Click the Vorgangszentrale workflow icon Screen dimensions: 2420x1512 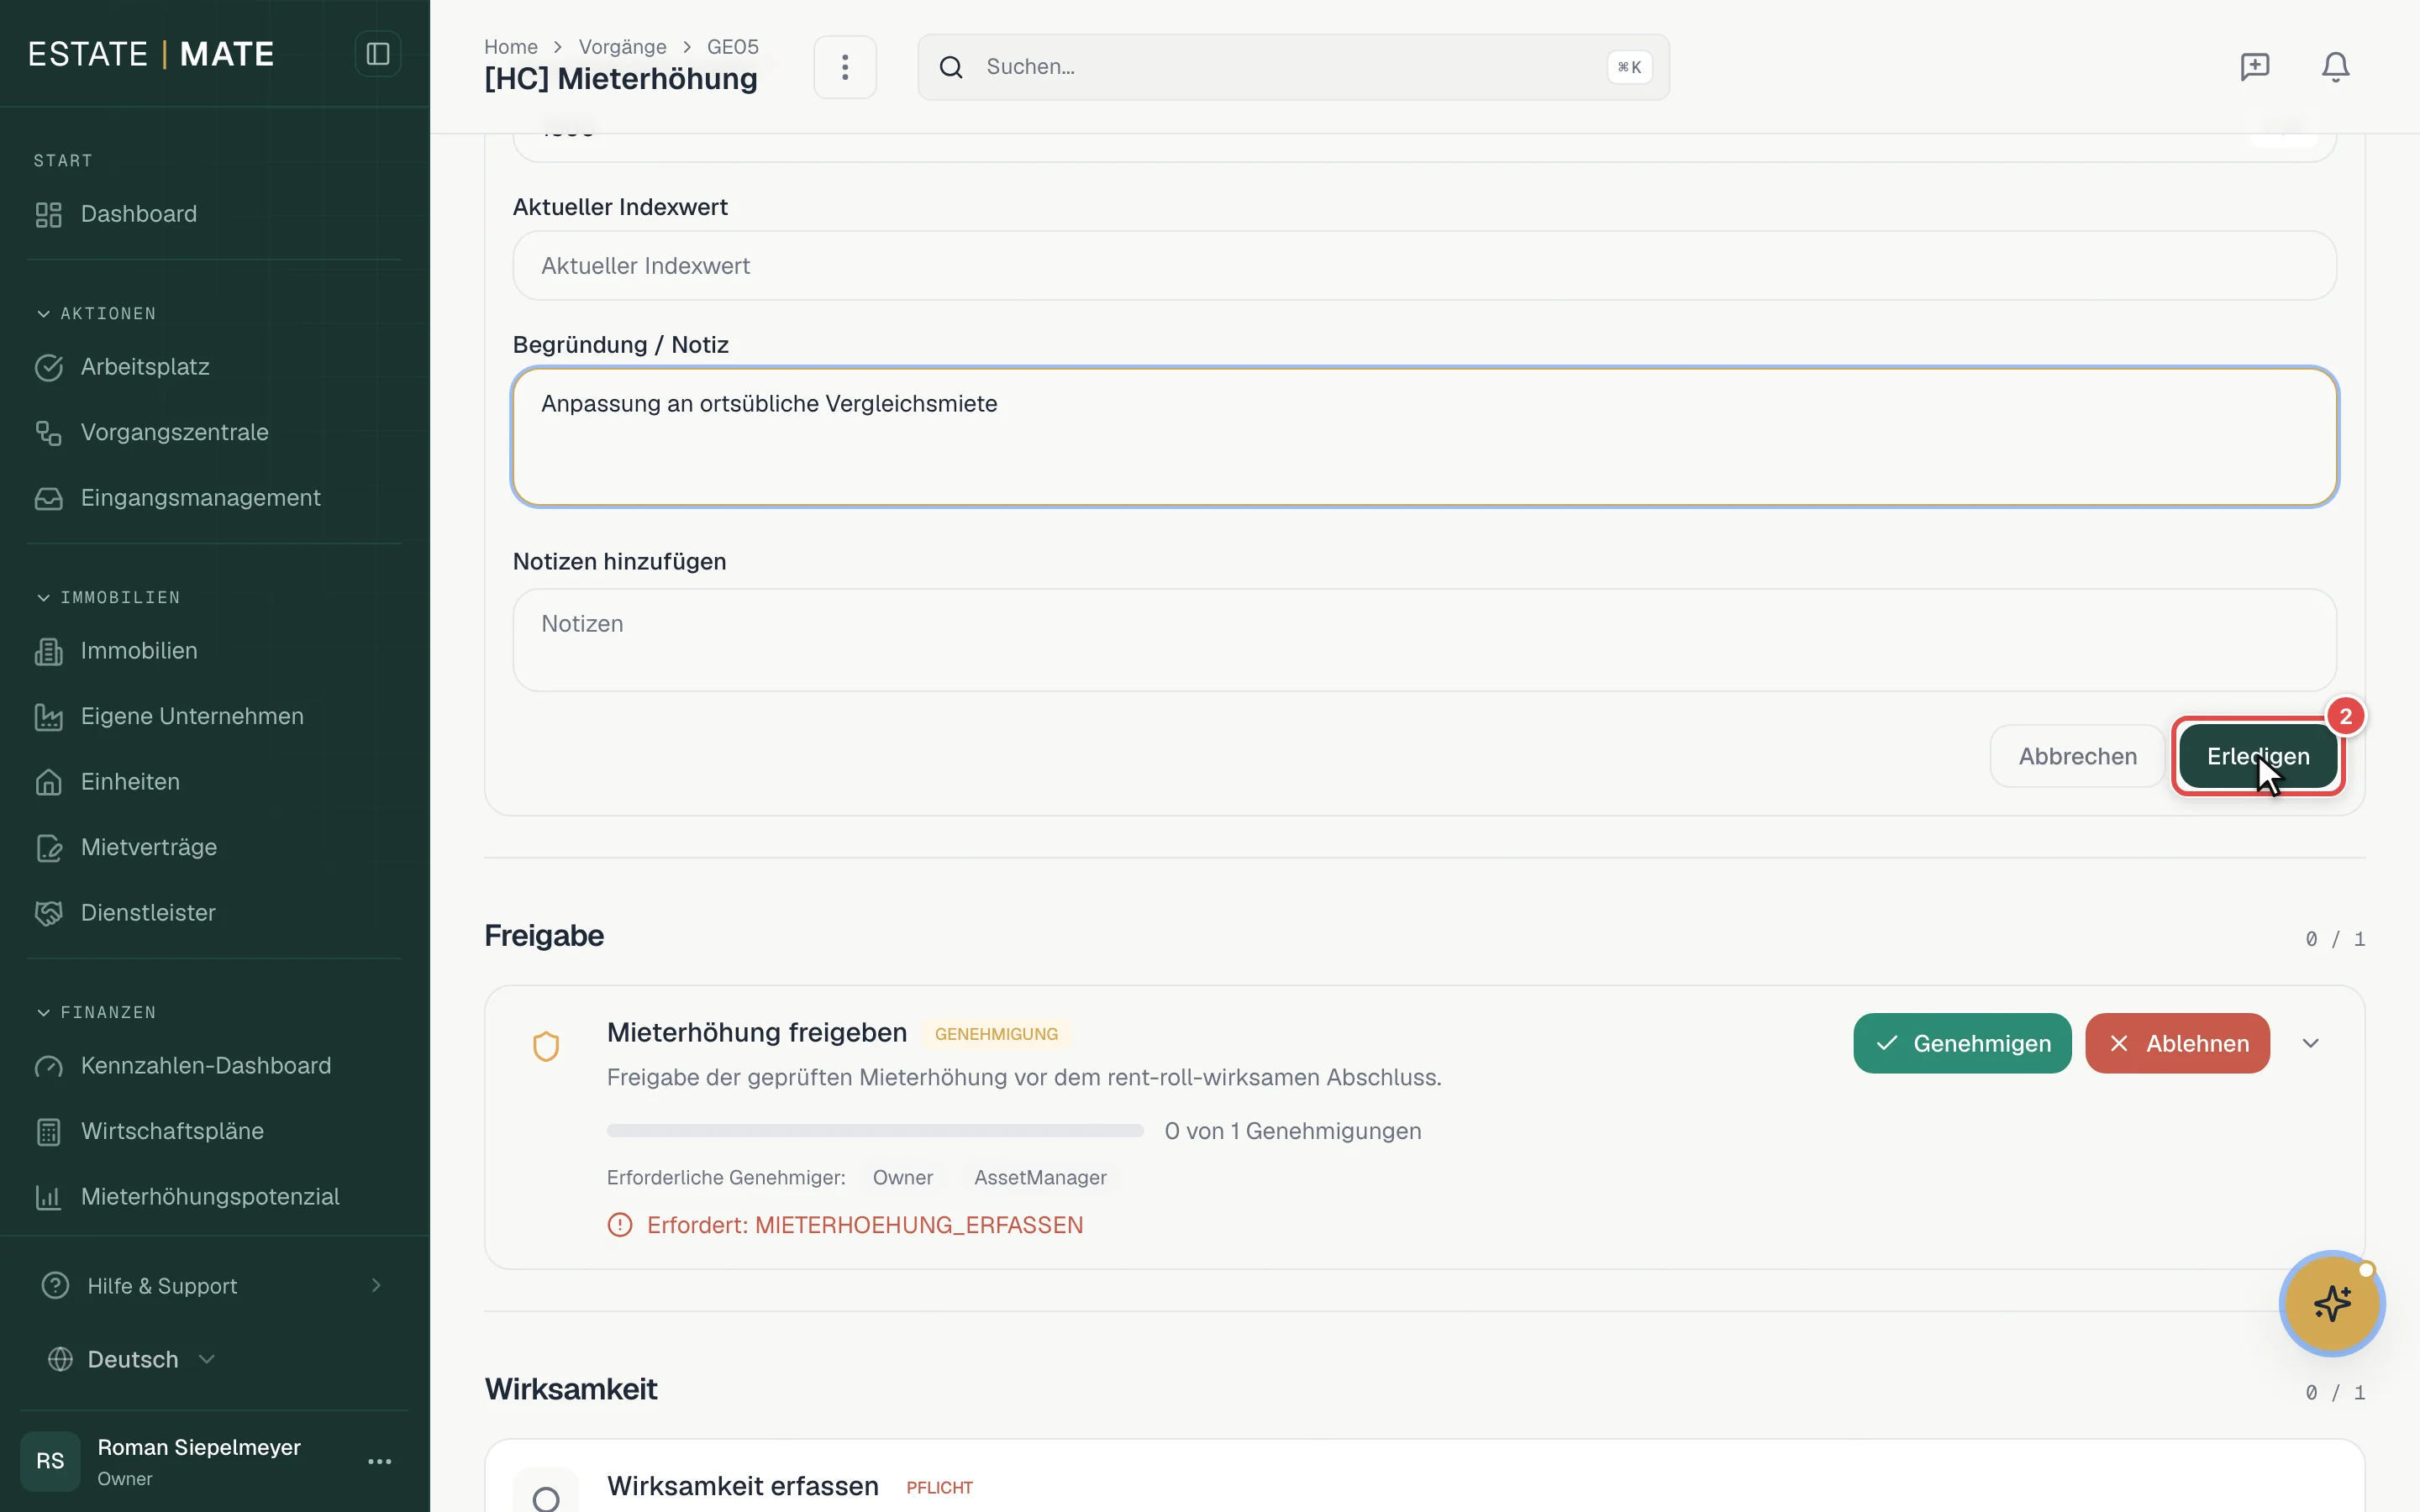pos(49,432)
